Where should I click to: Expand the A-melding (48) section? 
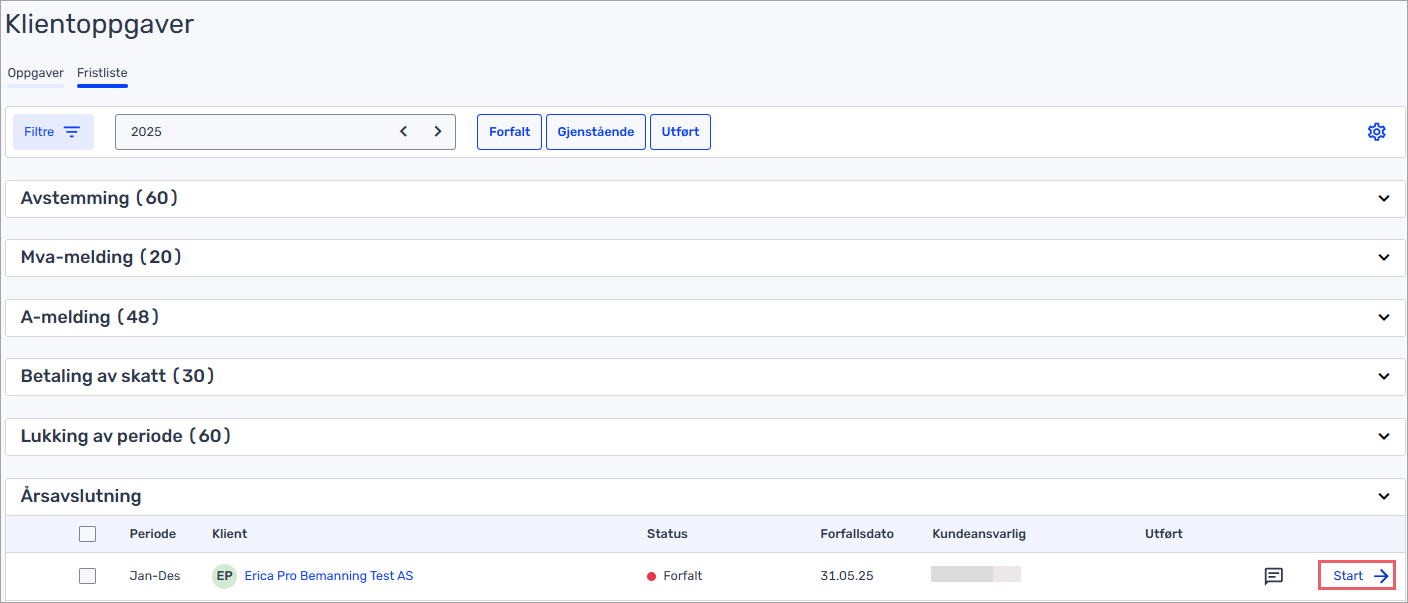[703, 317]
